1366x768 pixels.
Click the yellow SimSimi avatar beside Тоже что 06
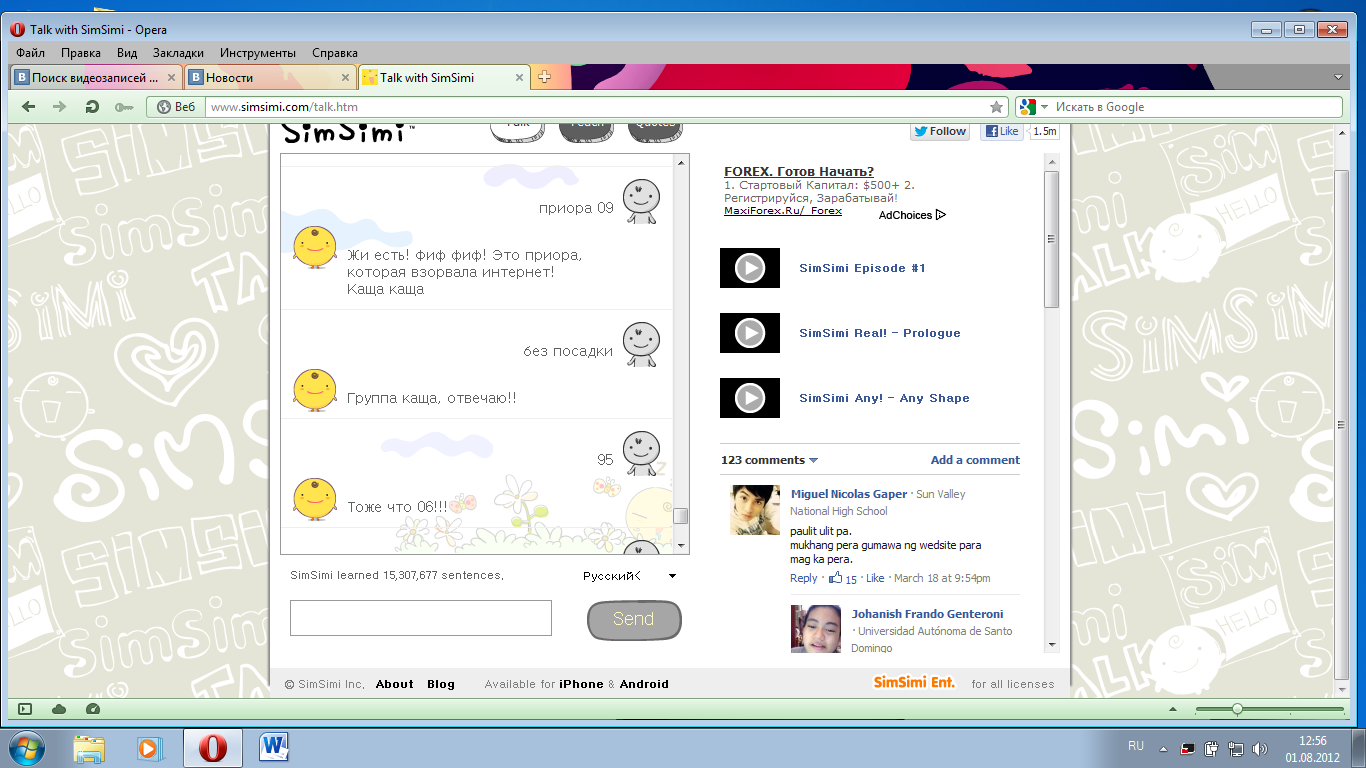(x=314, y=499)
